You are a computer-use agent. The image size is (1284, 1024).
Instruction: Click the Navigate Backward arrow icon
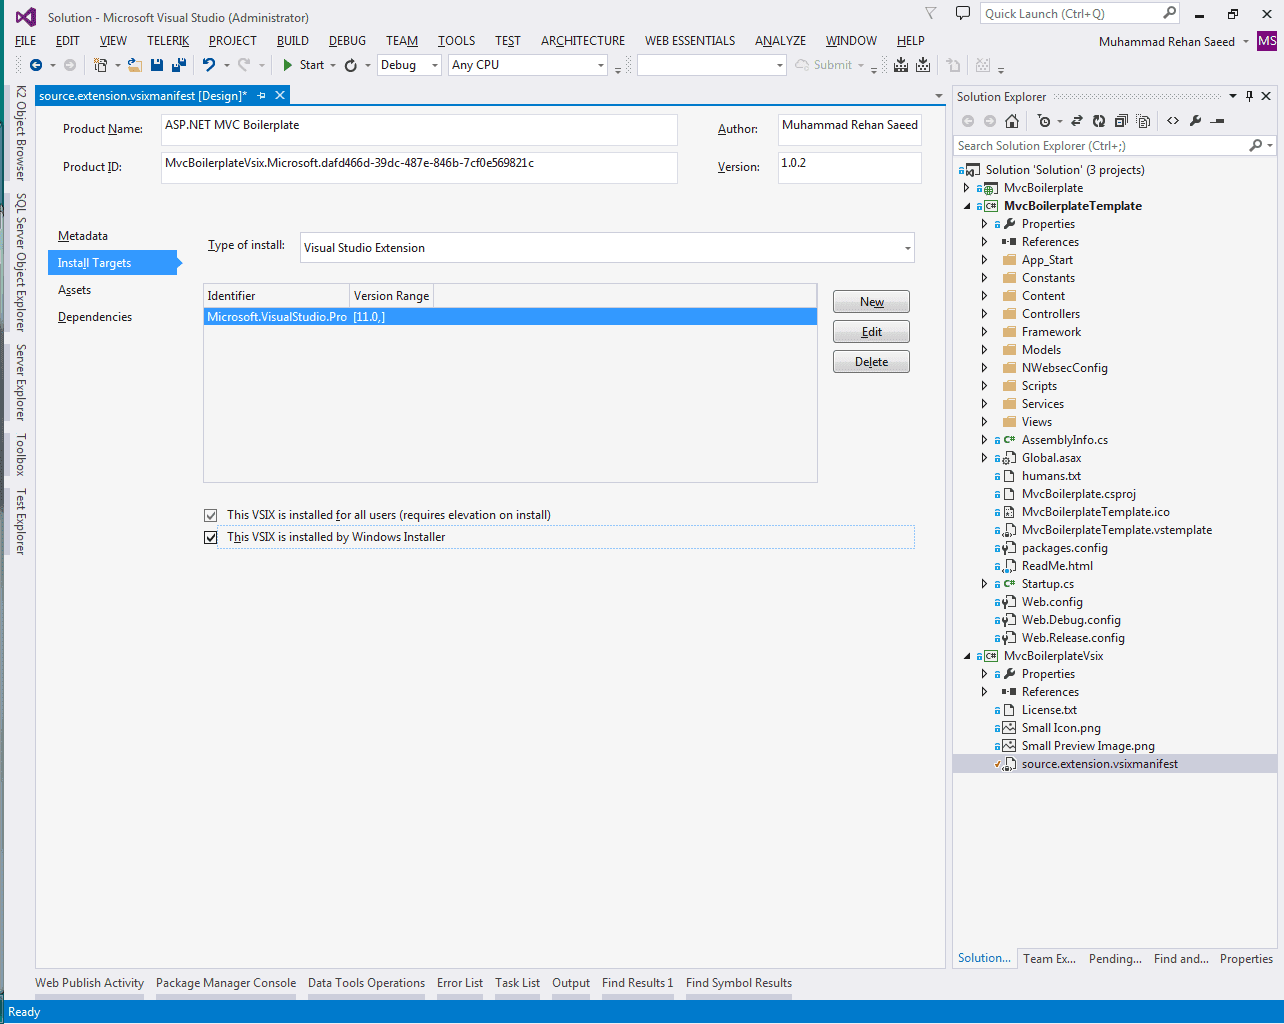(x=36, y=64)
